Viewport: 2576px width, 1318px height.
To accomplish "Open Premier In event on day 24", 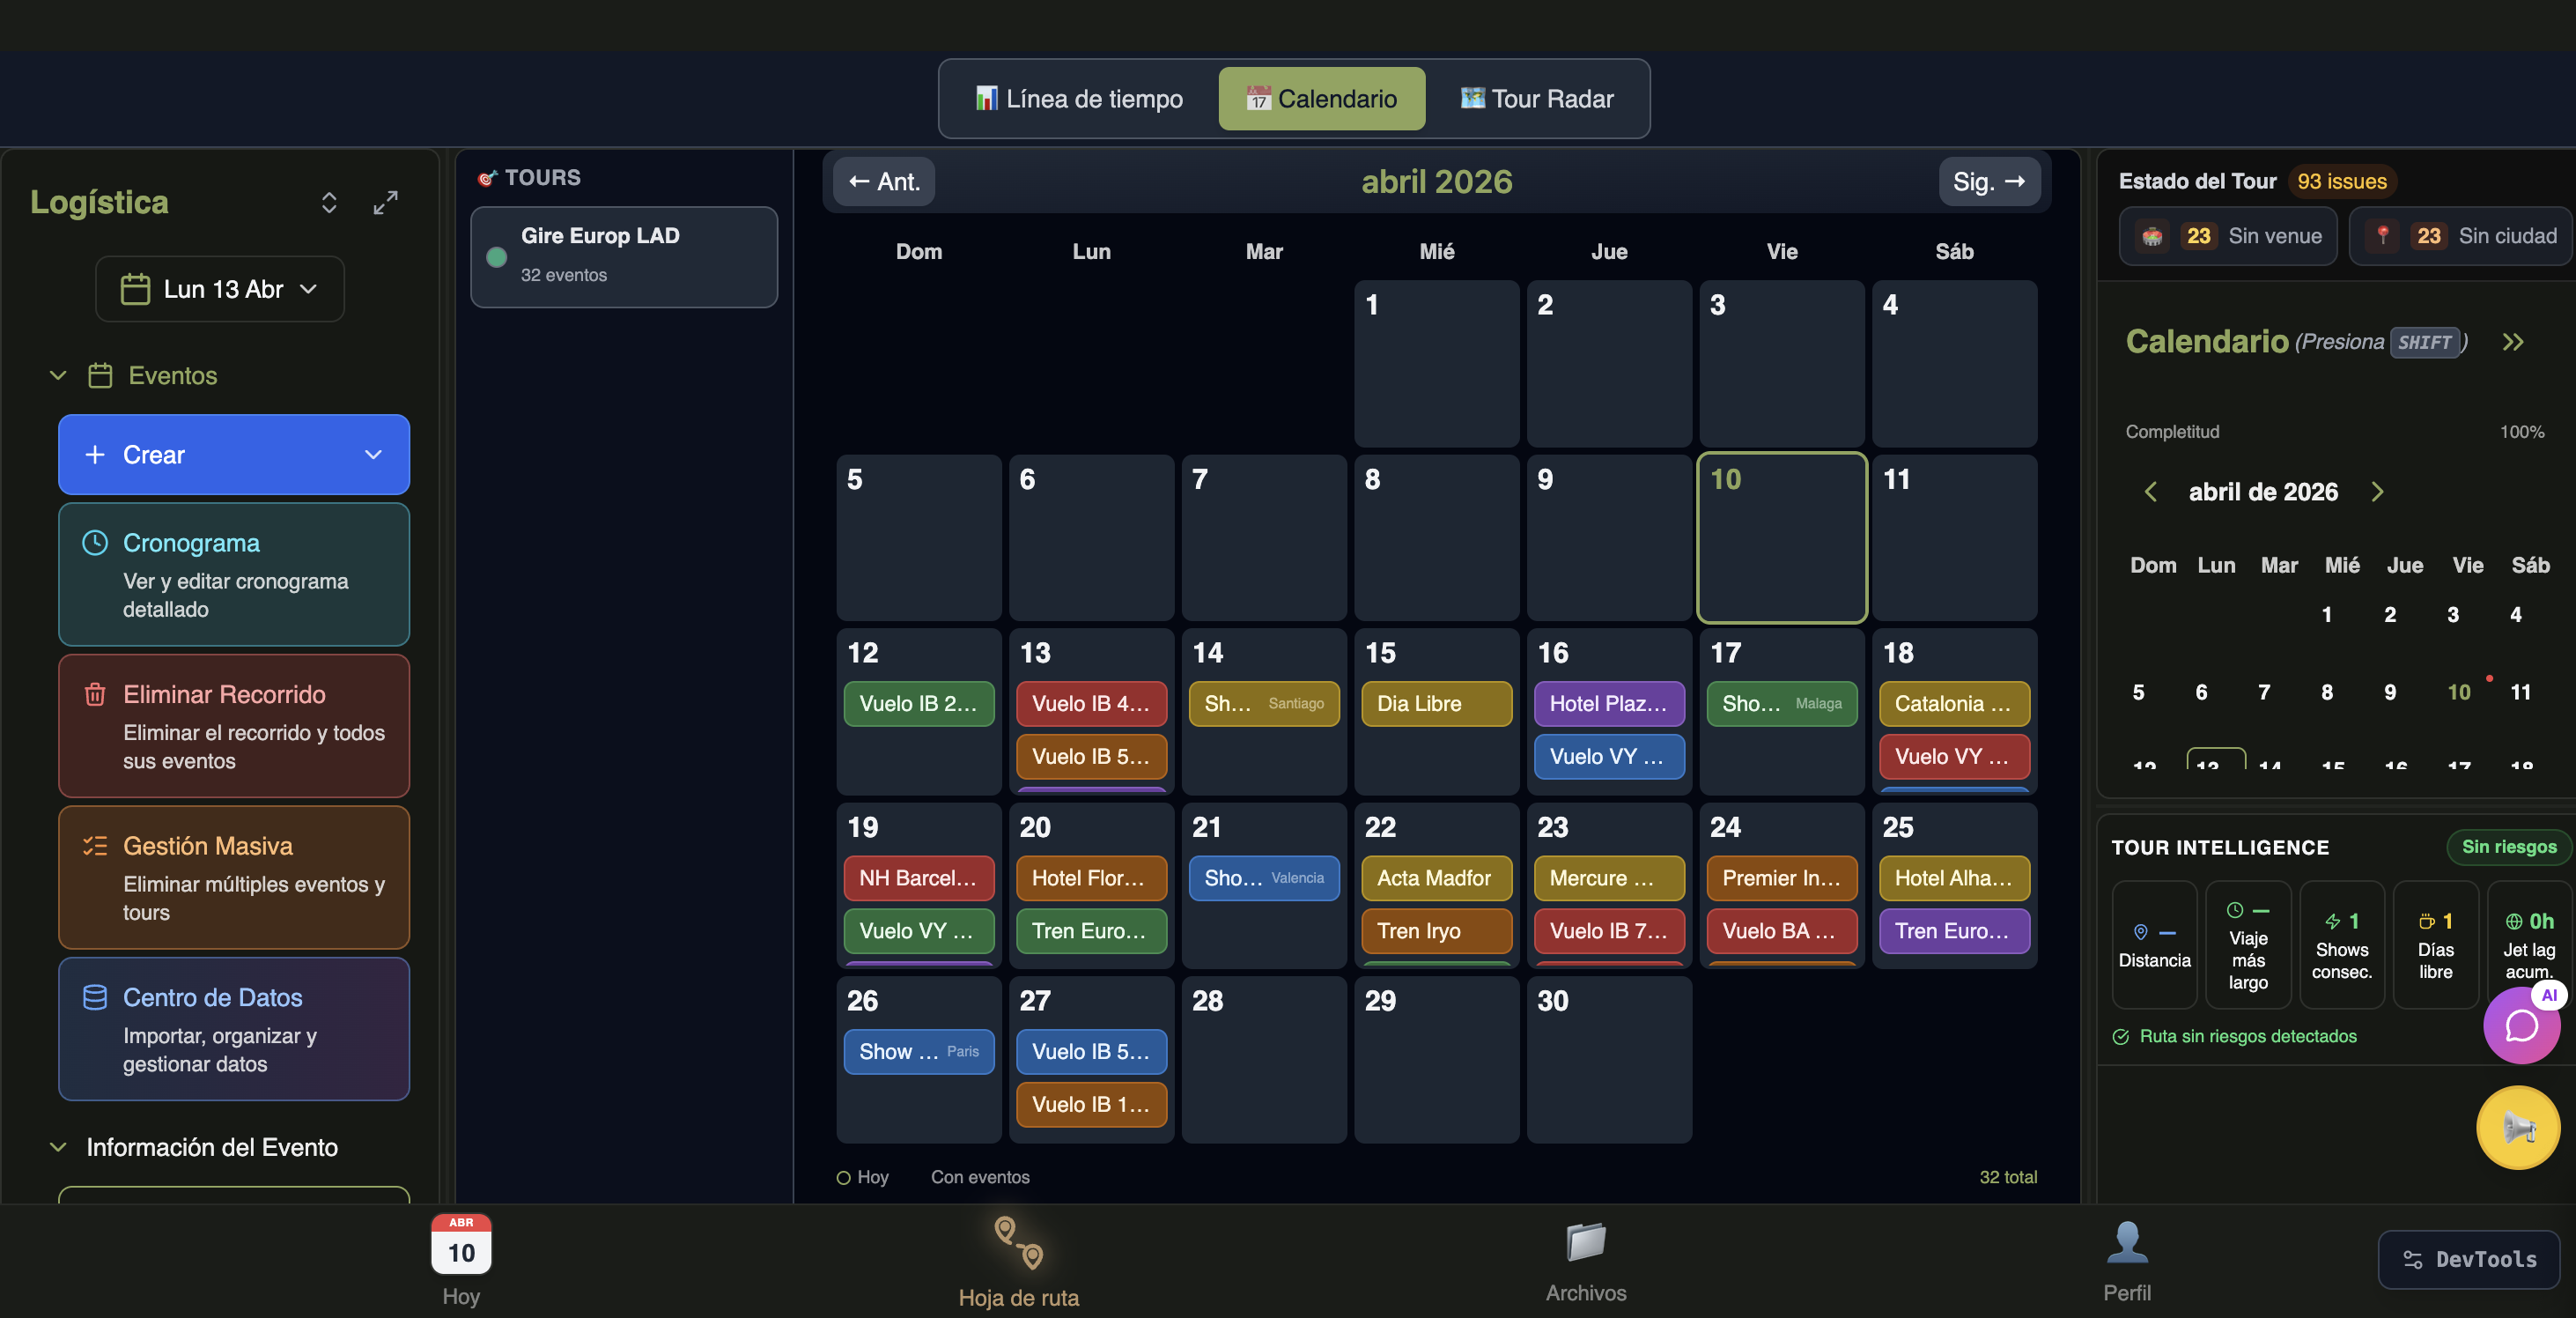I will coord(1781,878).
